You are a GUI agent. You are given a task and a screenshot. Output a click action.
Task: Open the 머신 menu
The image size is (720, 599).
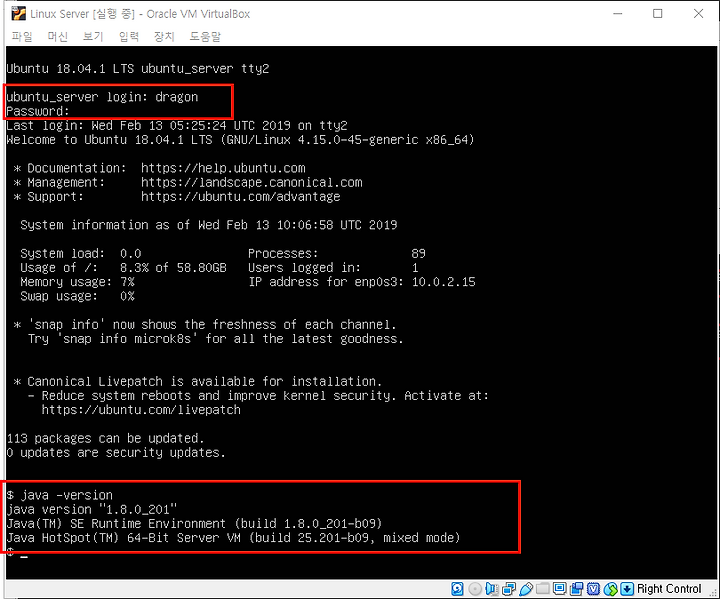click(x=57, y=36)
